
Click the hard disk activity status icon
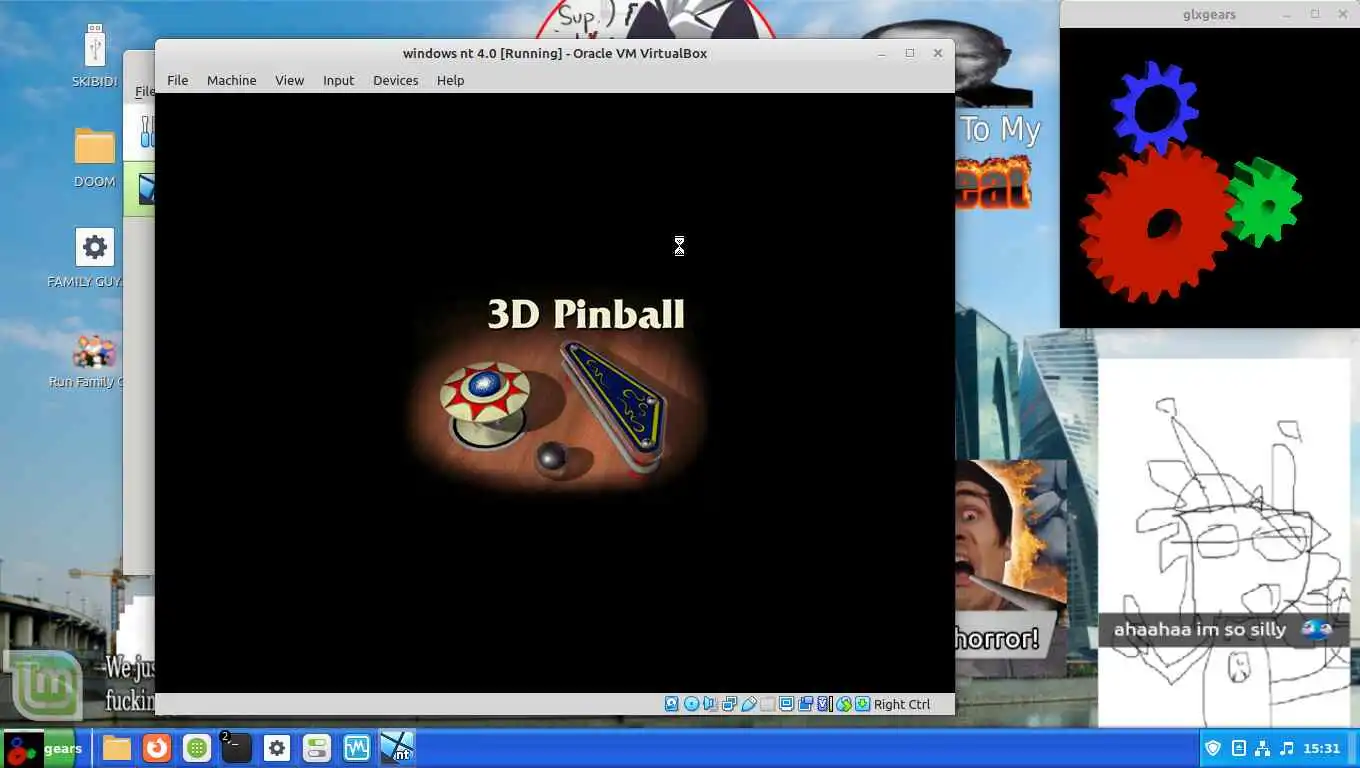click(672, 704)
